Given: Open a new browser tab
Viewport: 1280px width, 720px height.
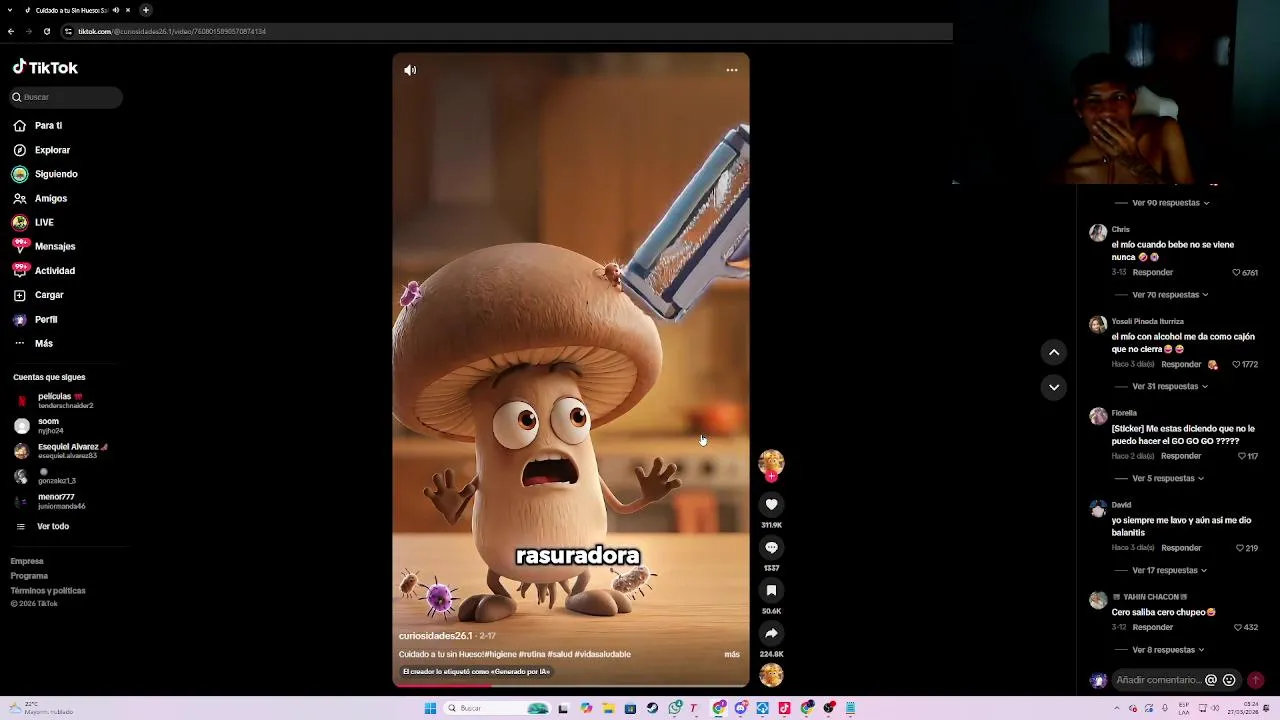Looking at the screenshot, I should [145, 10].
